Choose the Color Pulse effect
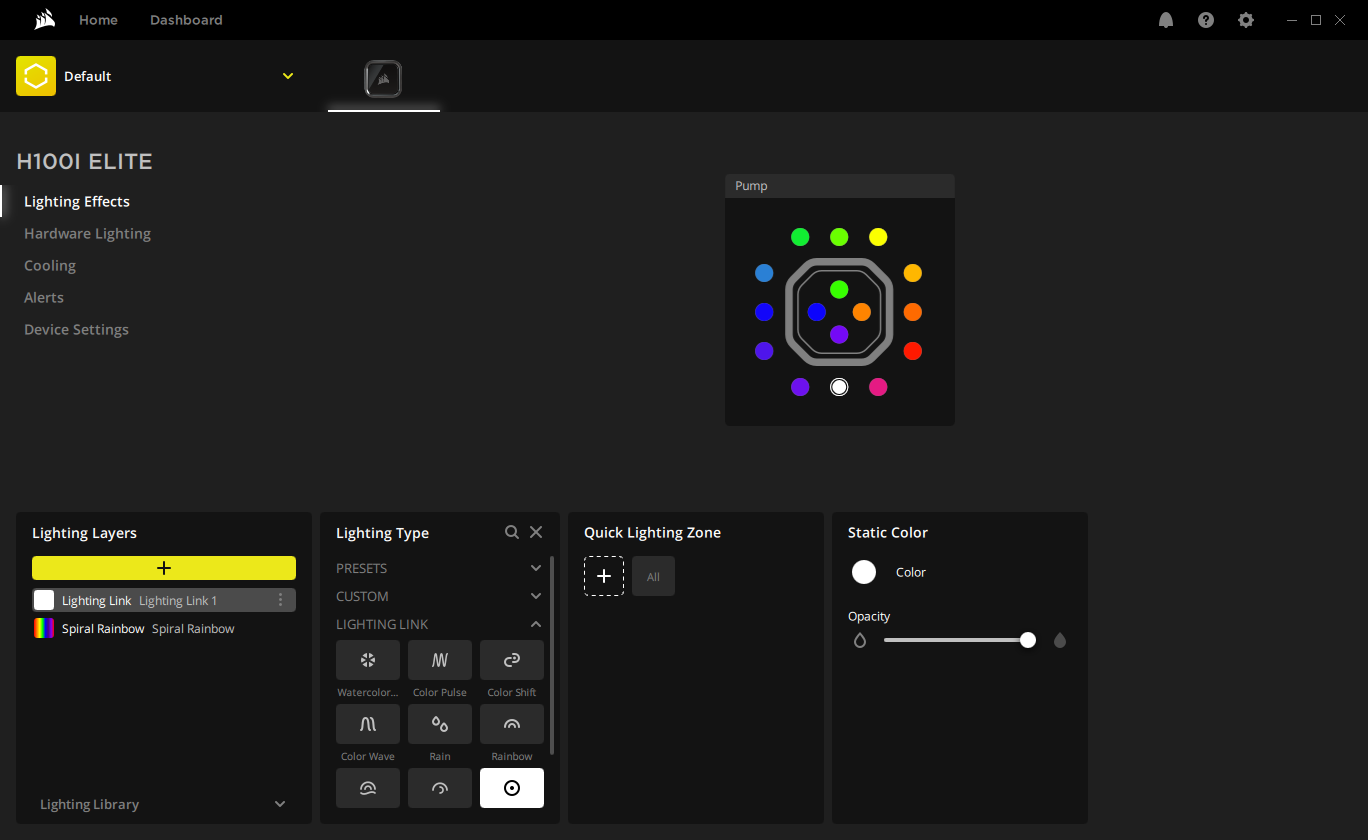The image size is (1368, 840). (x=440, y=660)
